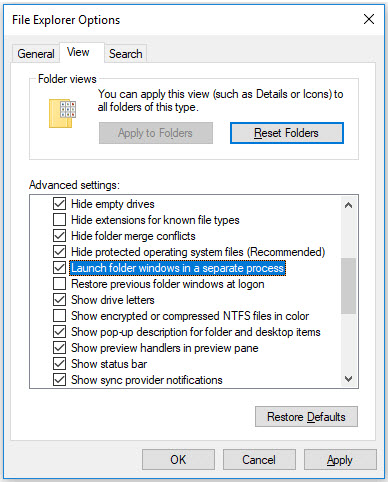Select 'Show drive letters' label text

pos(113,300)
